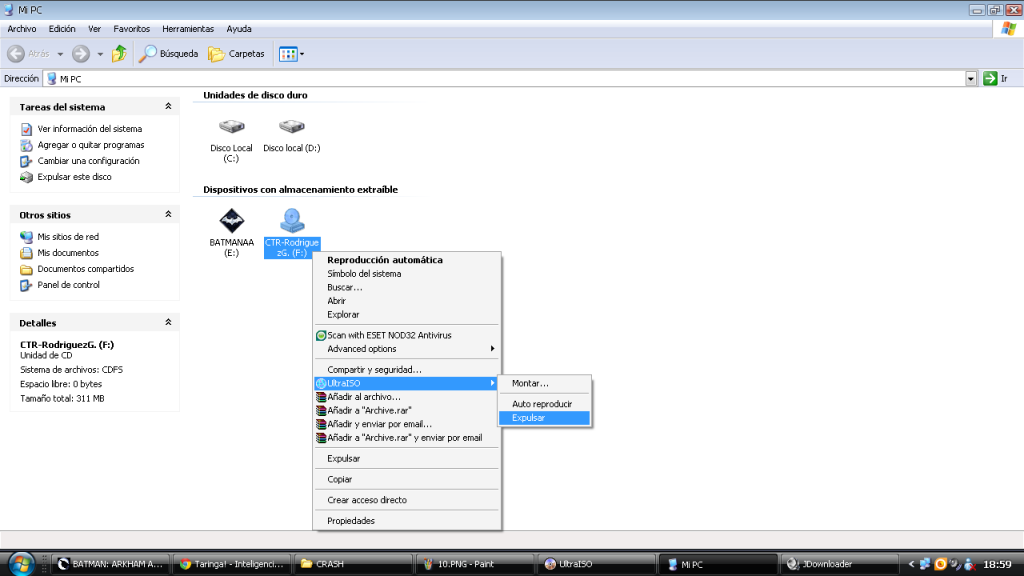Open the Ver menu
Viewport: 1024px width, 576px height.
click(95, 29)
